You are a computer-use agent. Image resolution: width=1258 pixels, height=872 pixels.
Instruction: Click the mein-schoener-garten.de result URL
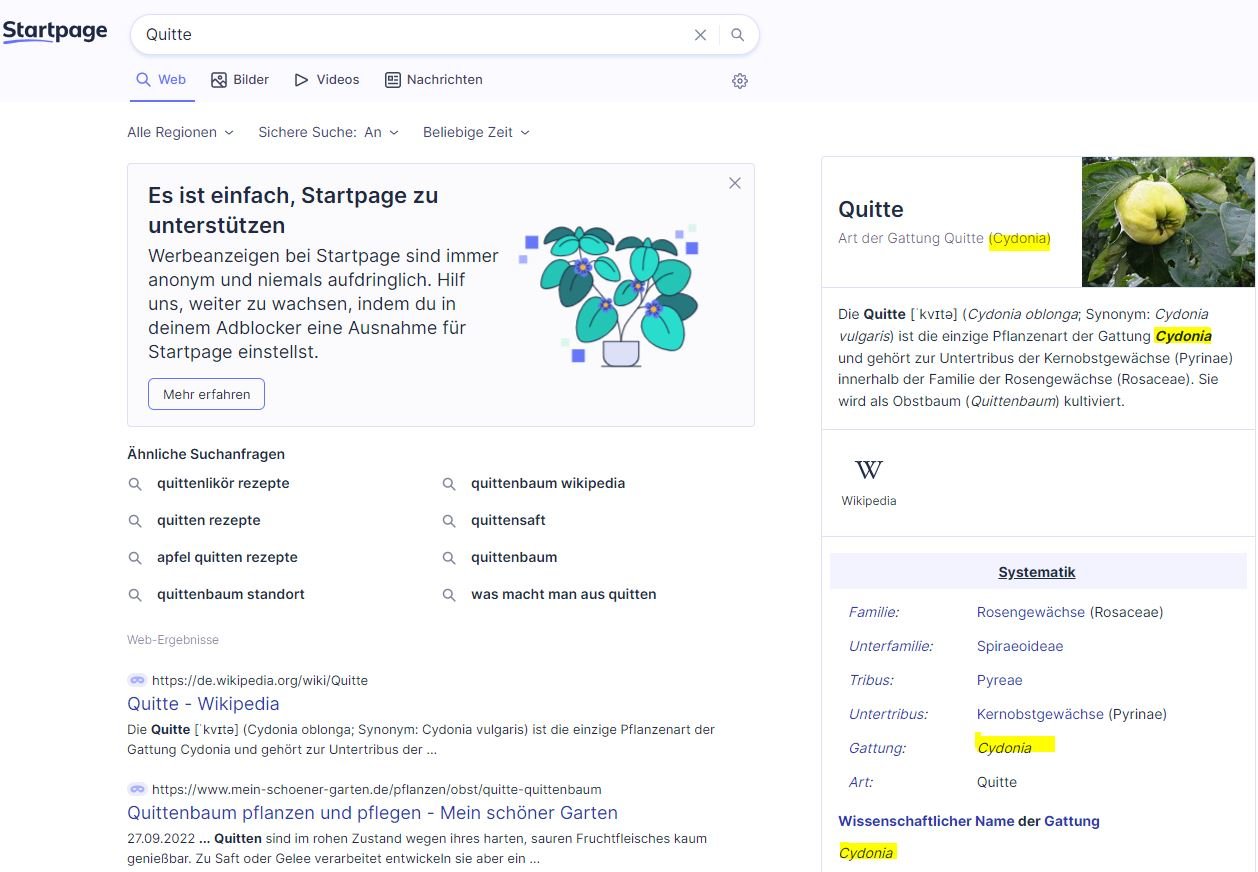tap(377, 789)
